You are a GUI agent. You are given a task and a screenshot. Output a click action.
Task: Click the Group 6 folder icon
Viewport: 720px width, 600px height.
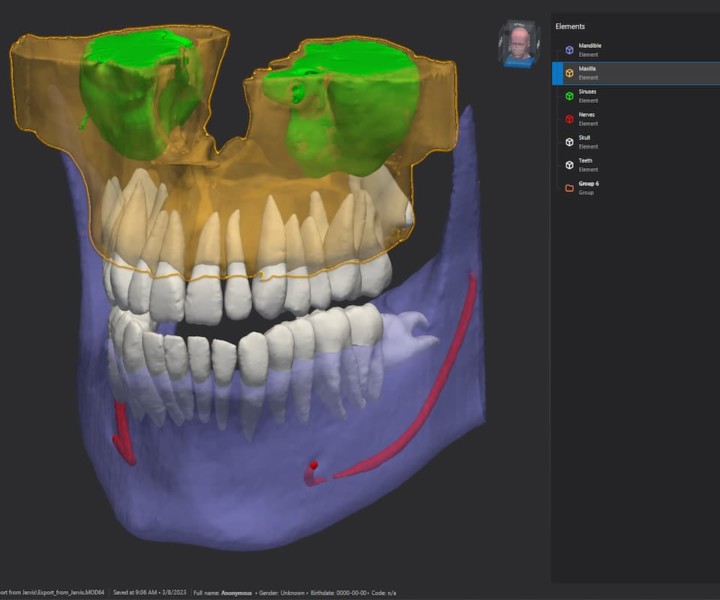point(569,188)
